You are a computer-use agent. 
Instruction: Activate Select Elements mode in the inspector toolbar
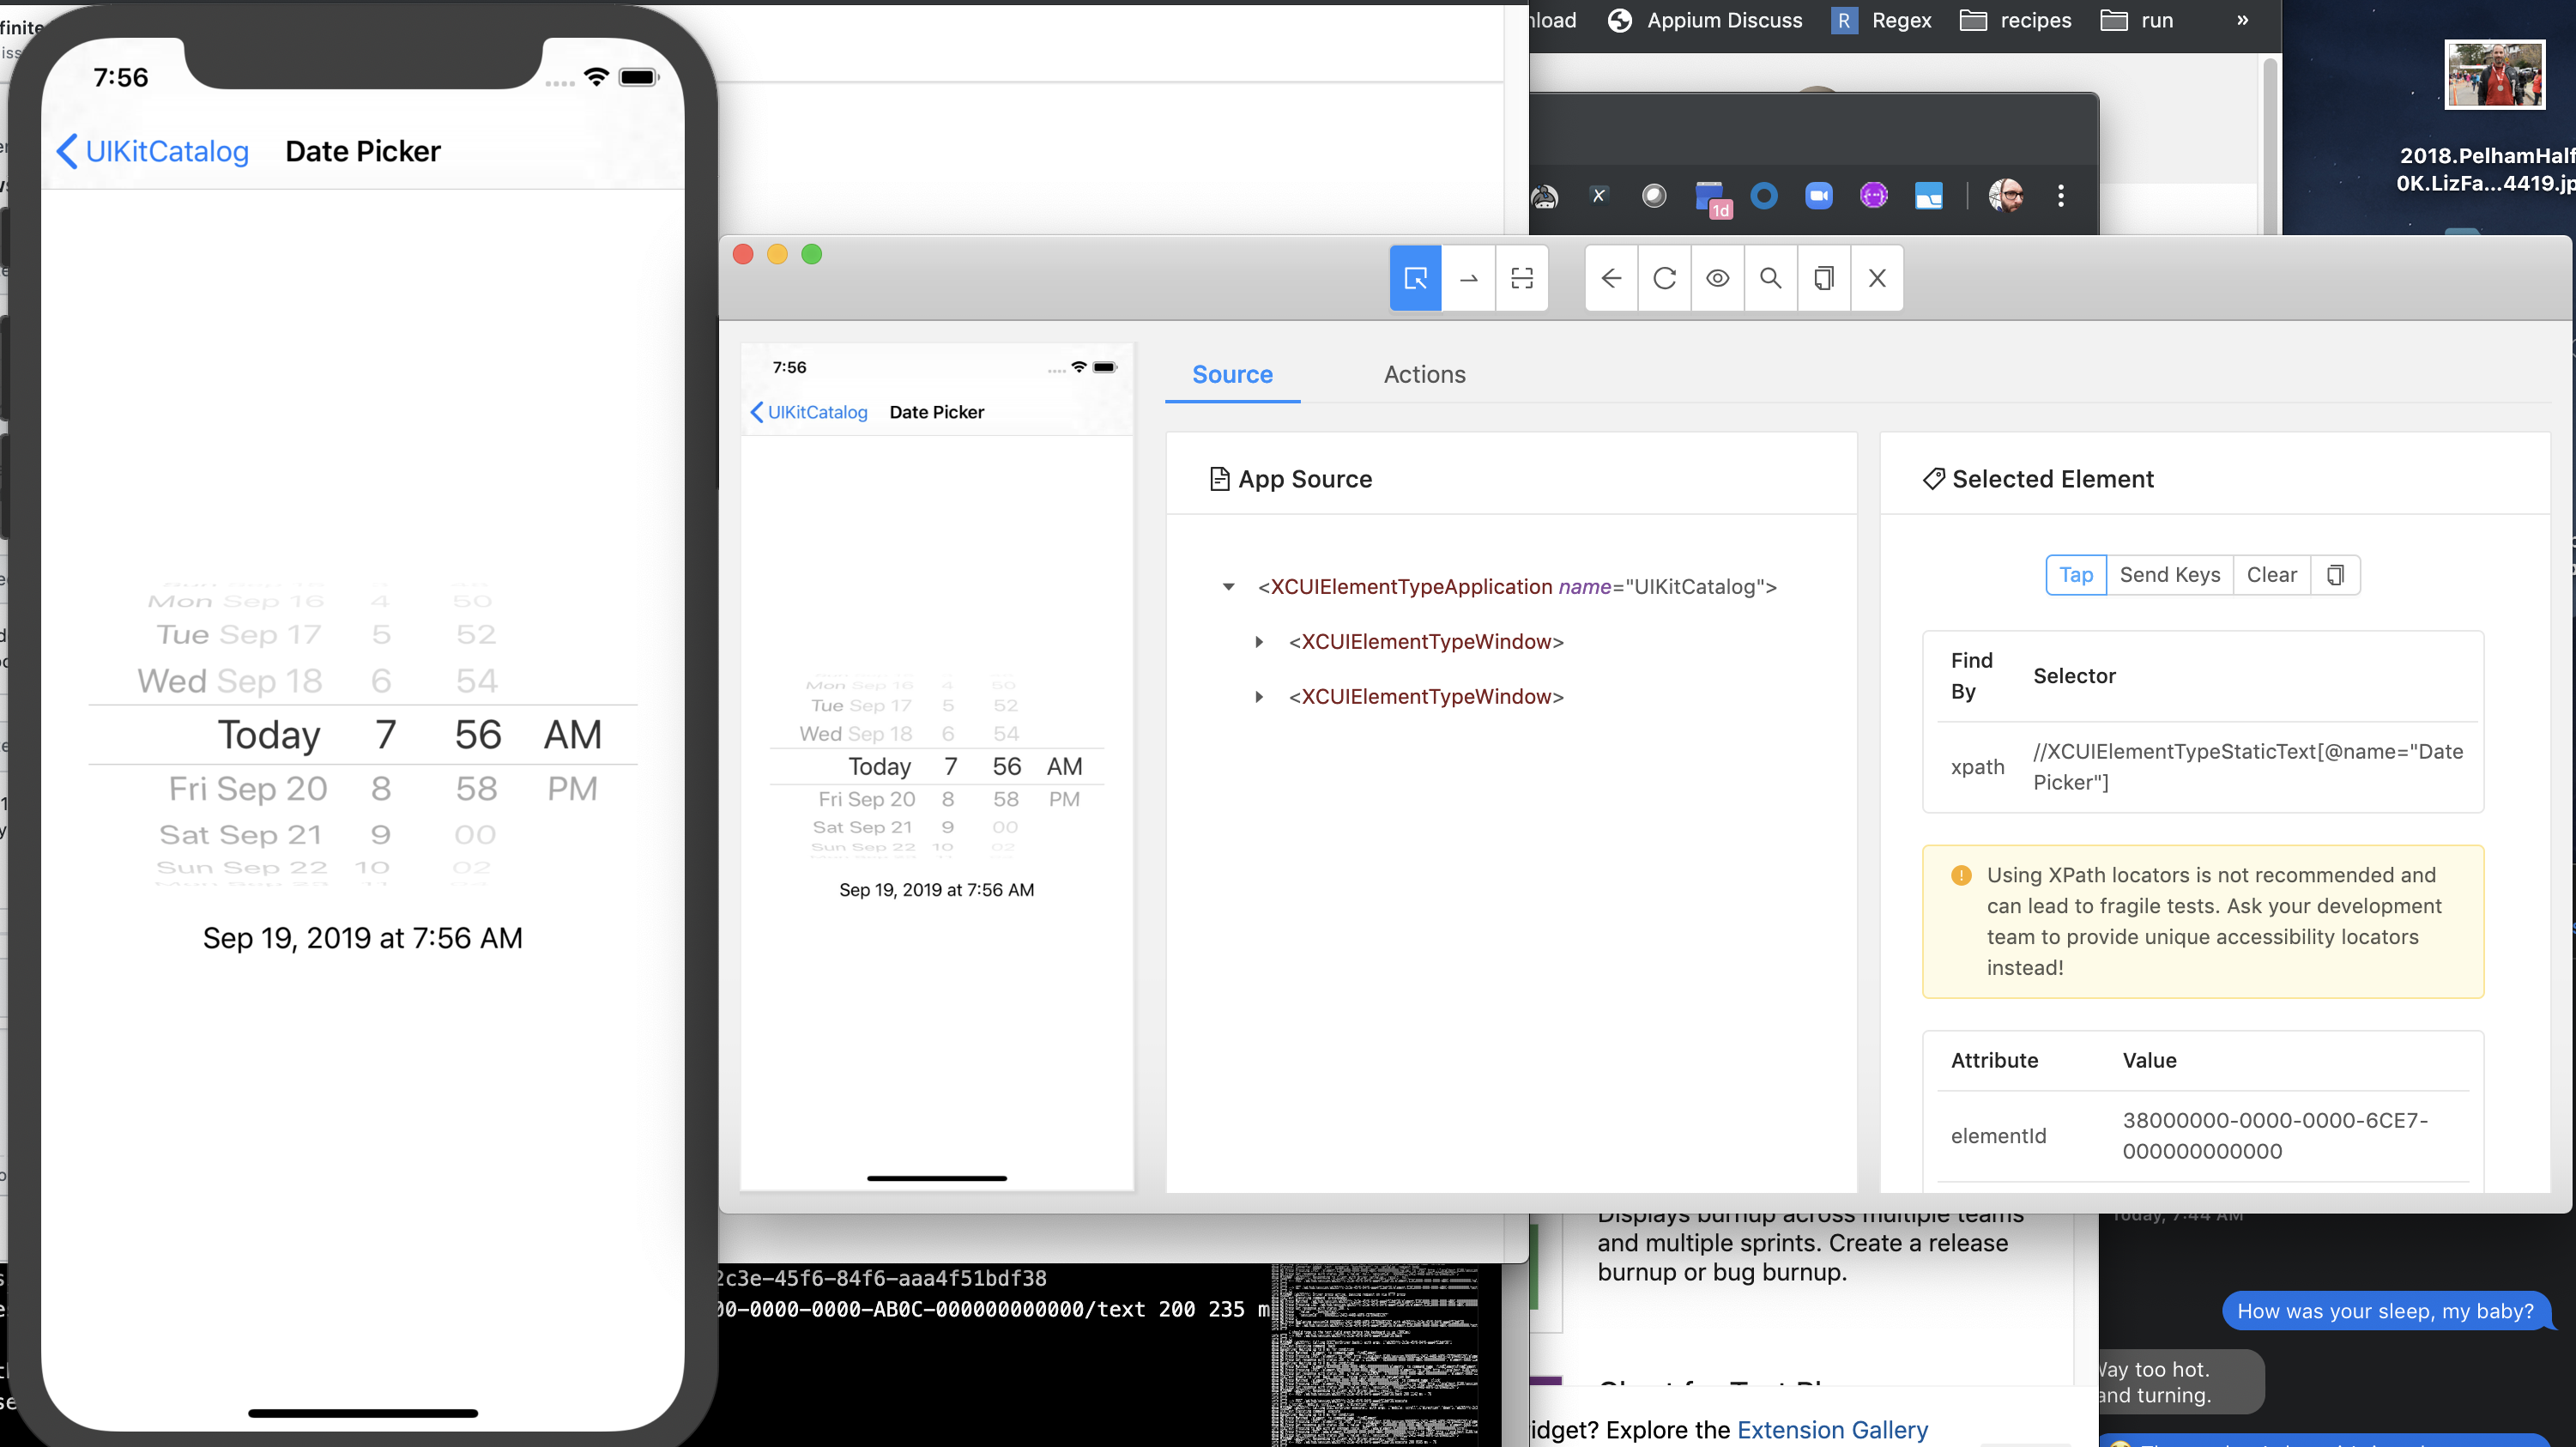pyautogui.click(x=1415, y=278)
